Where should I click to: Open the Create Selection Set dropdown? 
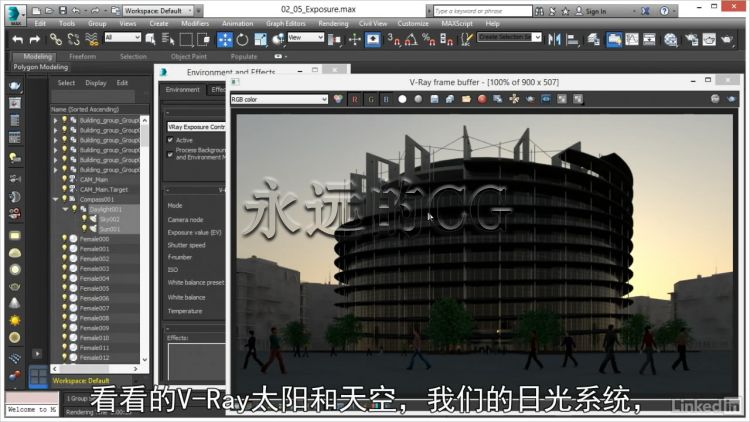point(509,37)
